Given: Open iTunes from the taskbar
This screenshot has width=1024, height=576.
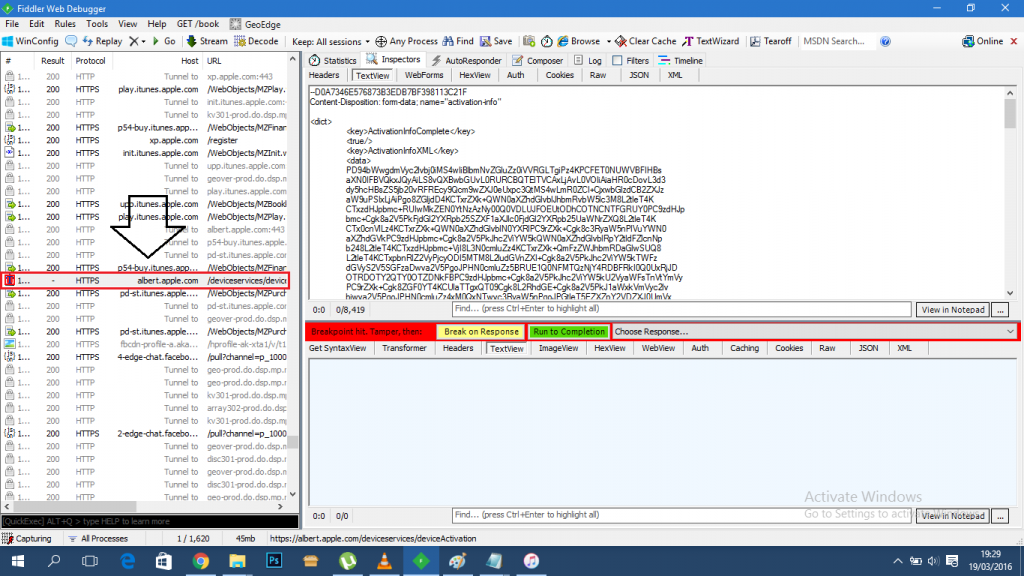Looking at the screenshot, I should tap(531, 561).
